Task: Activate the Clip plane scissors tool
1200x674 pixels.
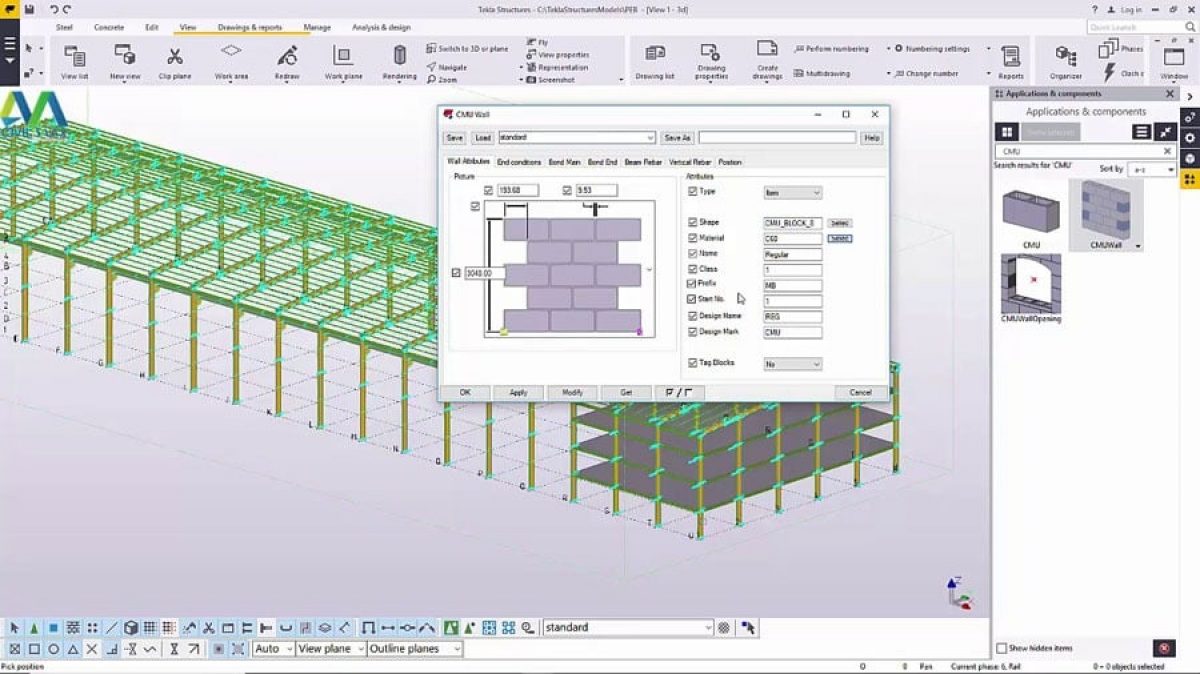Action: pos(175,61)
